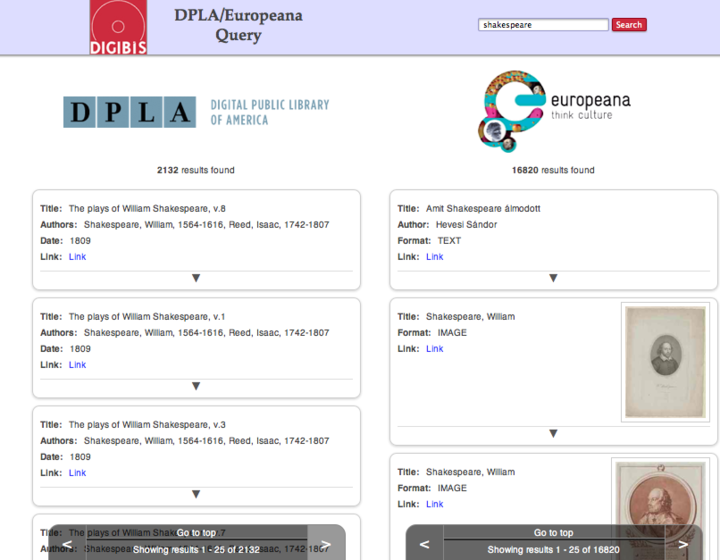The height and width of the screenshot is (560, 720).
Task: Go to previous page of Europeana results
Action: coord(425,545)
